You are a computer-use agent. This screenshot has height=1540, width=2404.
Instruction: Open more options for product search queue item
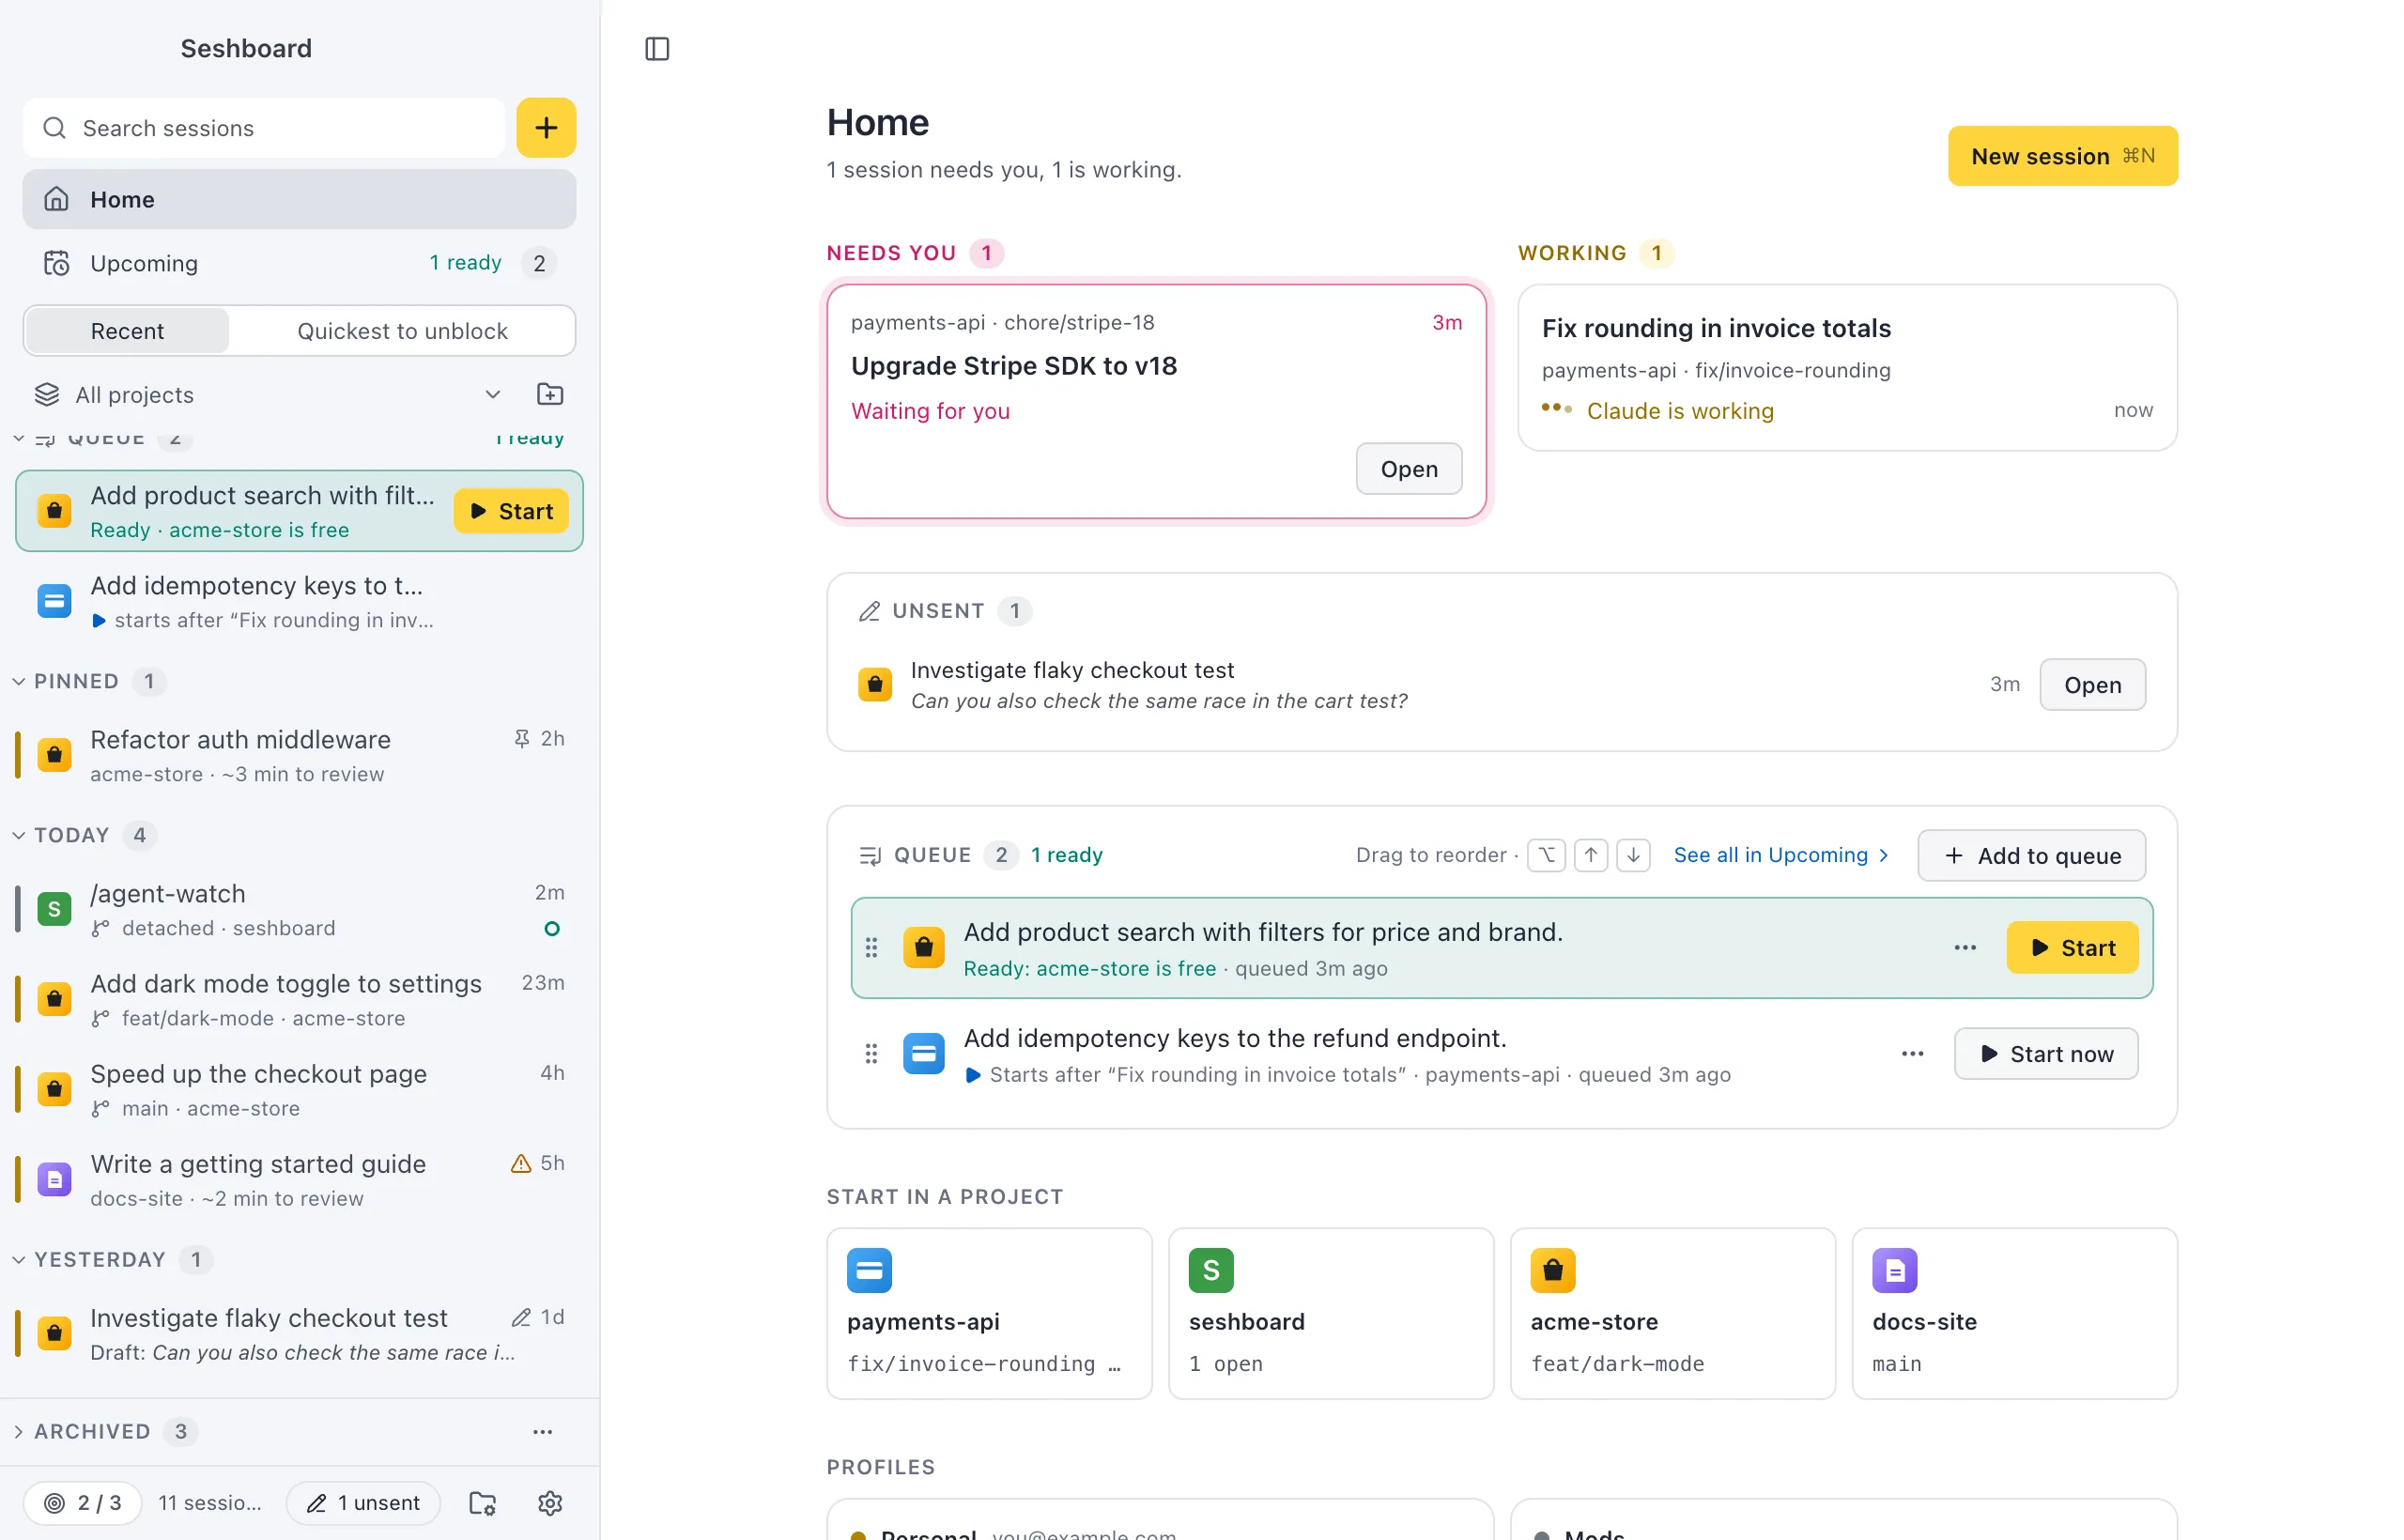pyautogui.click(x=1964, y=947)
